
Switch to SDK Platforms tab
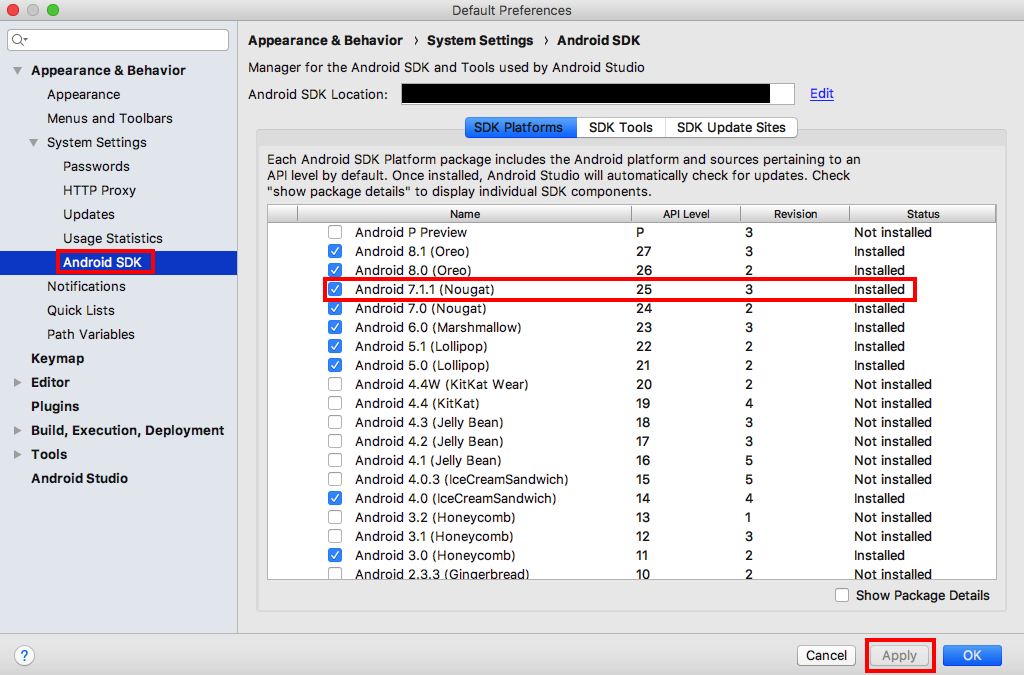[x=520, y=127]
